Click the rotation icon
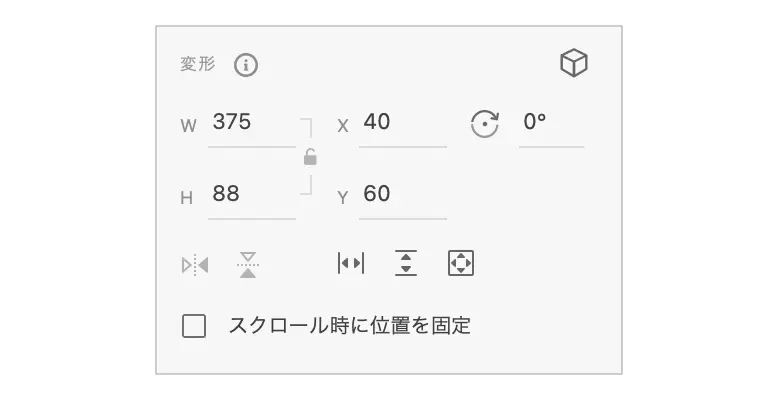Screen dimensions: 778x400 click(484, 125)
